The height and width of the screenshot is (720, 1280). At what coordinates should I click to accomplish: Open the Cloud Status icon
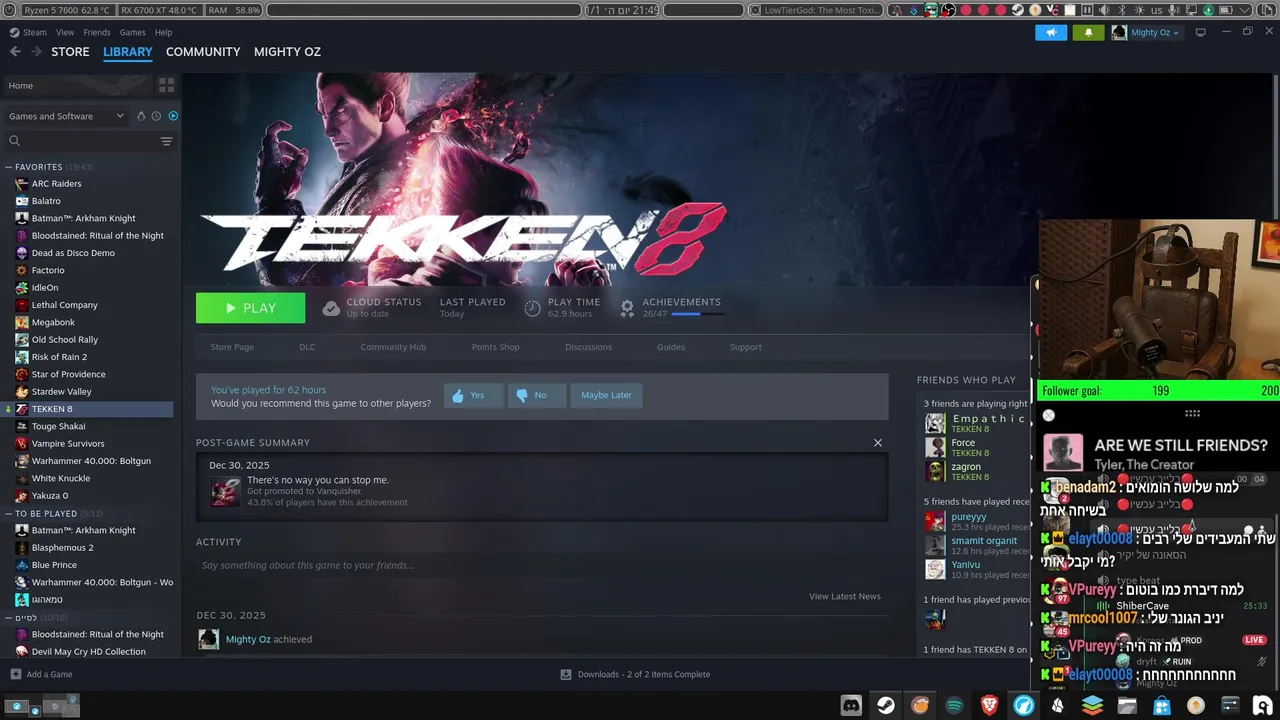[331, 308]
